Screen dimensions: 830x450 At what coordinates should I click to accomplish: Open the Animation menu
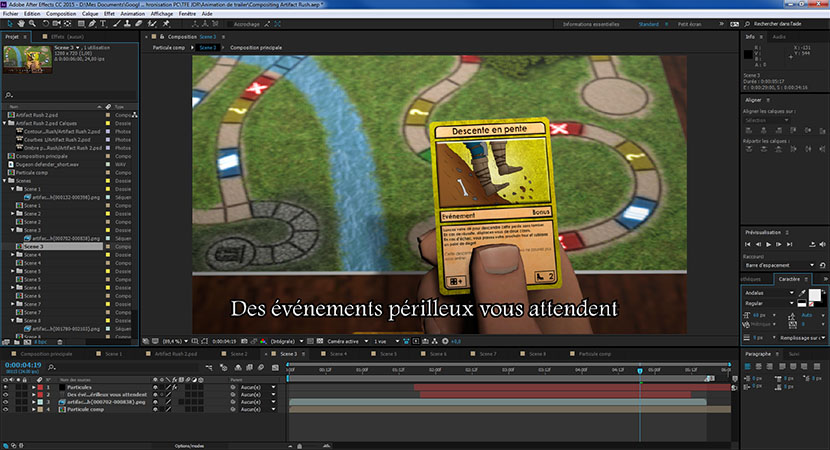click(132, 14)
